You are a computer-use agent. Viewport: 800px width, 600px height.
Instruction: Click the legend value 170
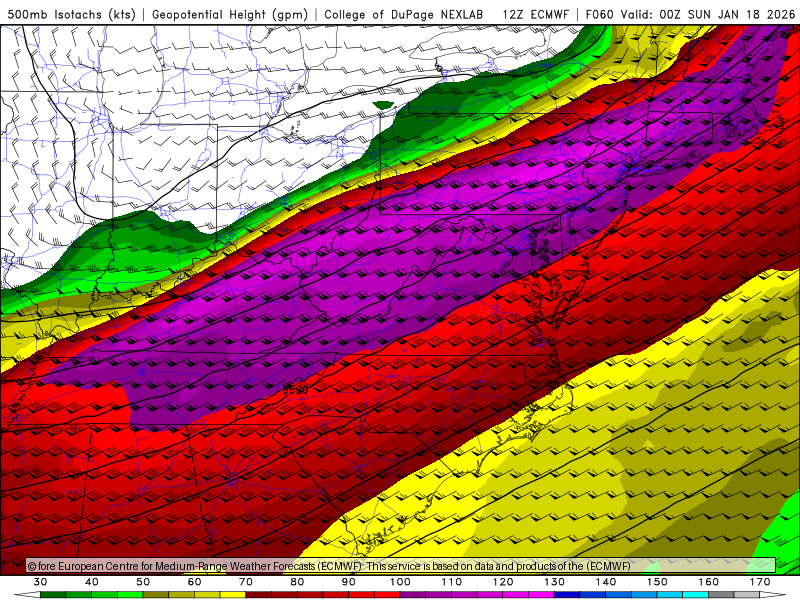click(x=760, y=582)
